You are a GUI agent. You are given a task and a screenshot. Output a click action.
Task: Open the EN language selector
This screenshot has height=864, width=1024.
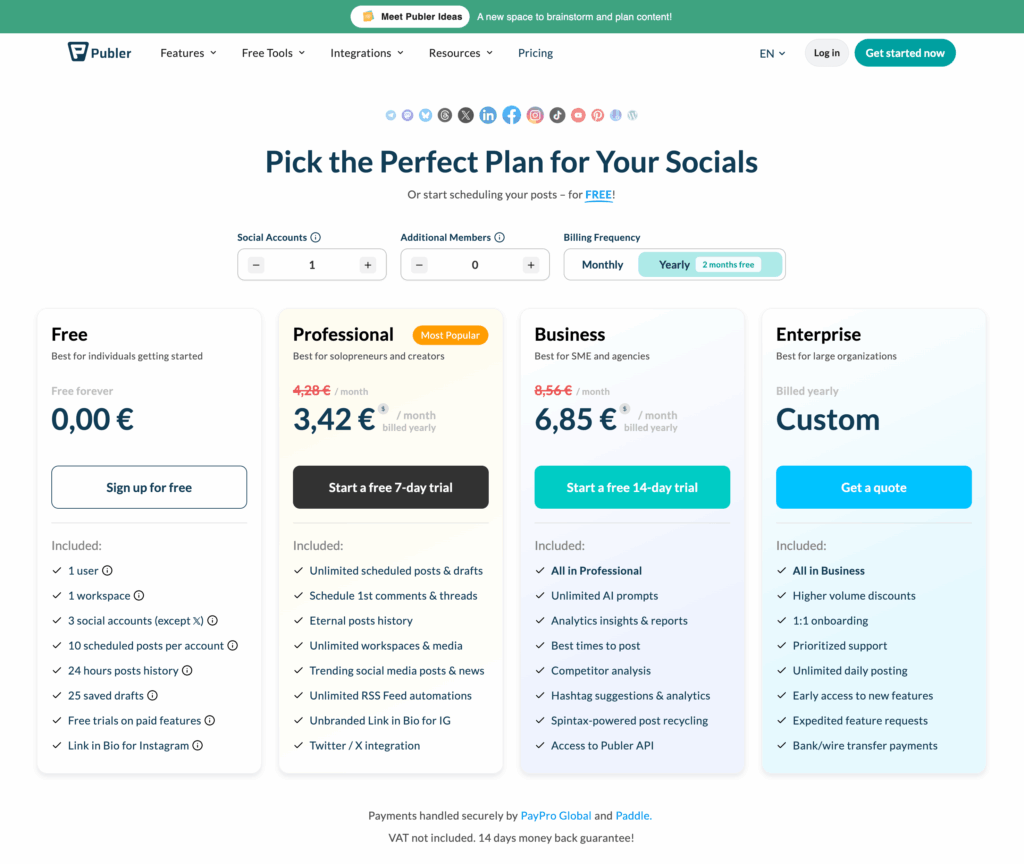772,53
